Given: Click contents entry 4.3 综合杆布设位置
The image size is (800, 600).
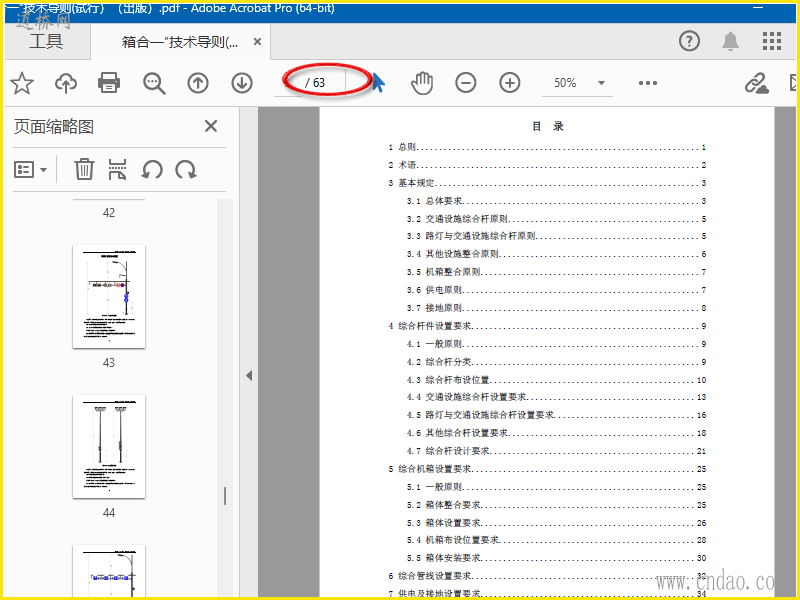Looking at the screenshot, I should [x=556, y=380].
